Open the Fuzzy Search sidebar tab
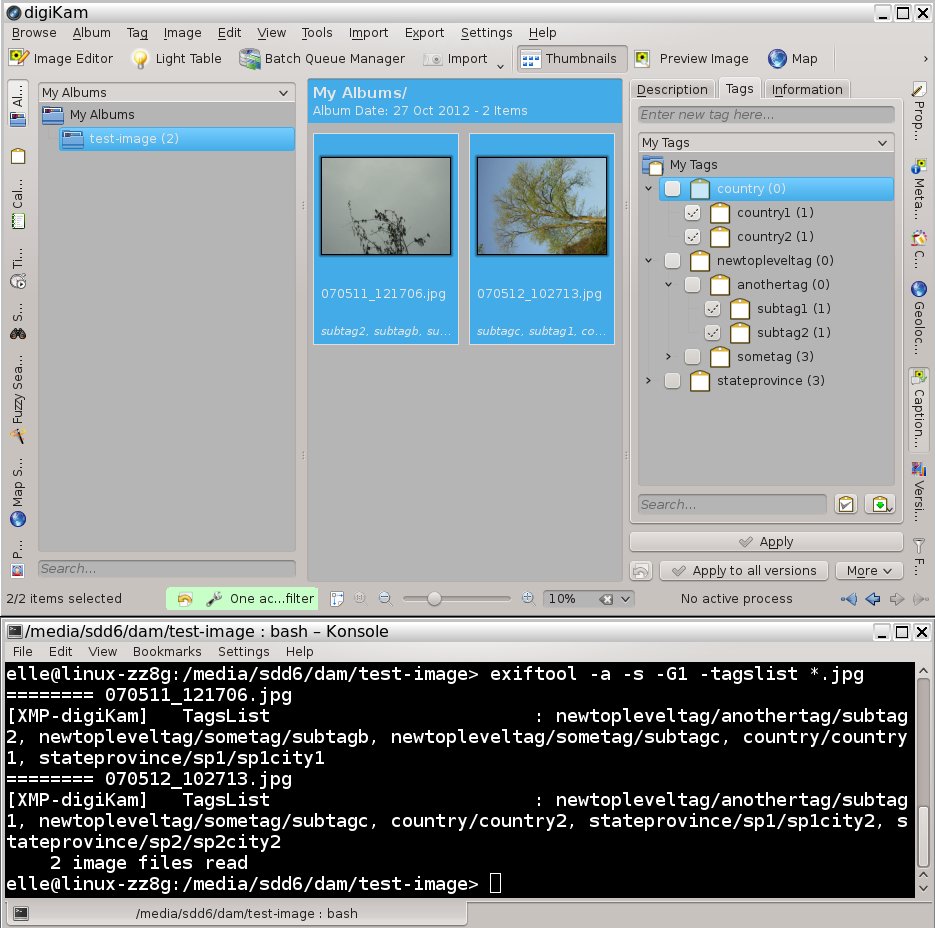The image size is (935, 928). (x=18, y=400)
